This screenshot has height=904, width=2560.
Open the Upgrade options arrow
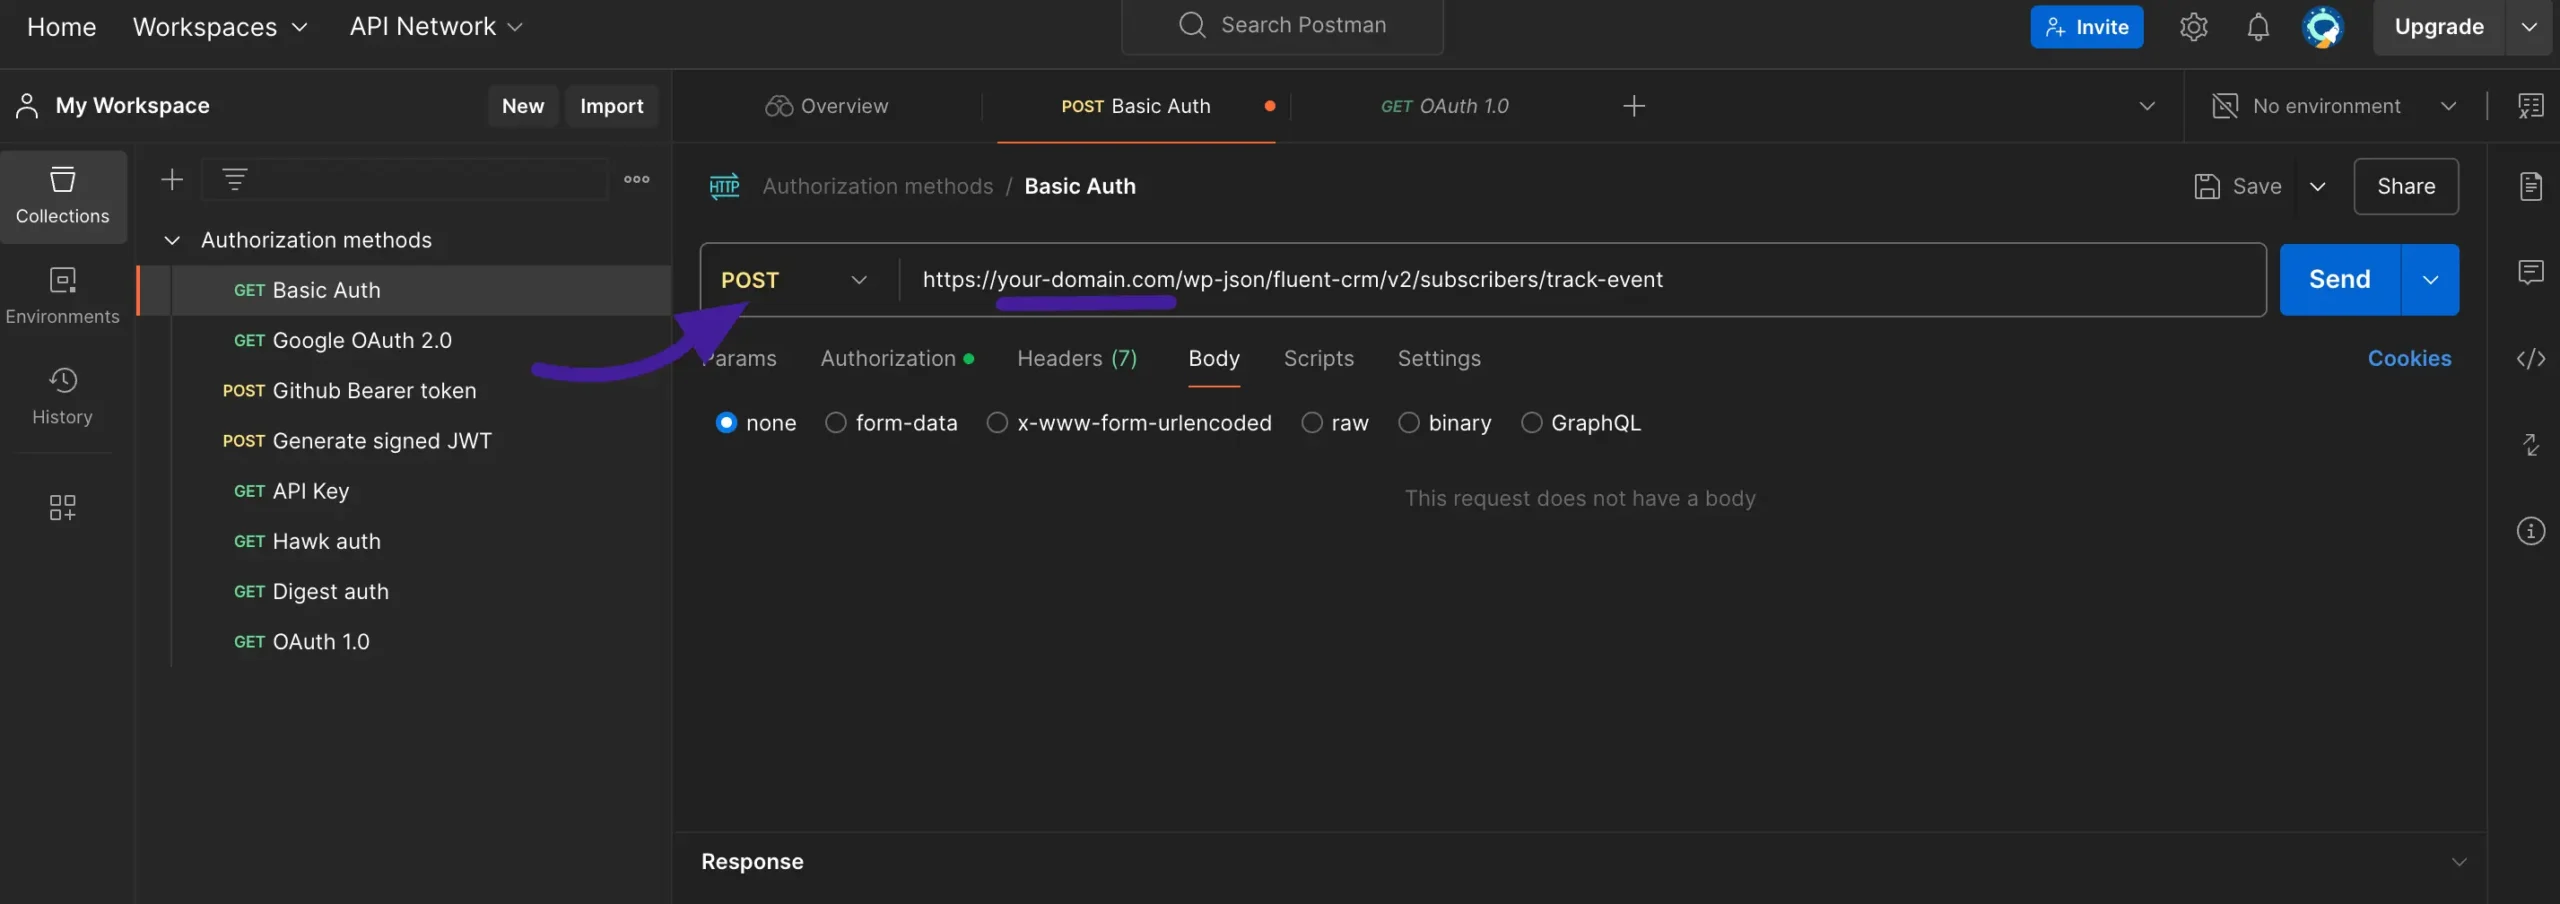coord(2529,27)
